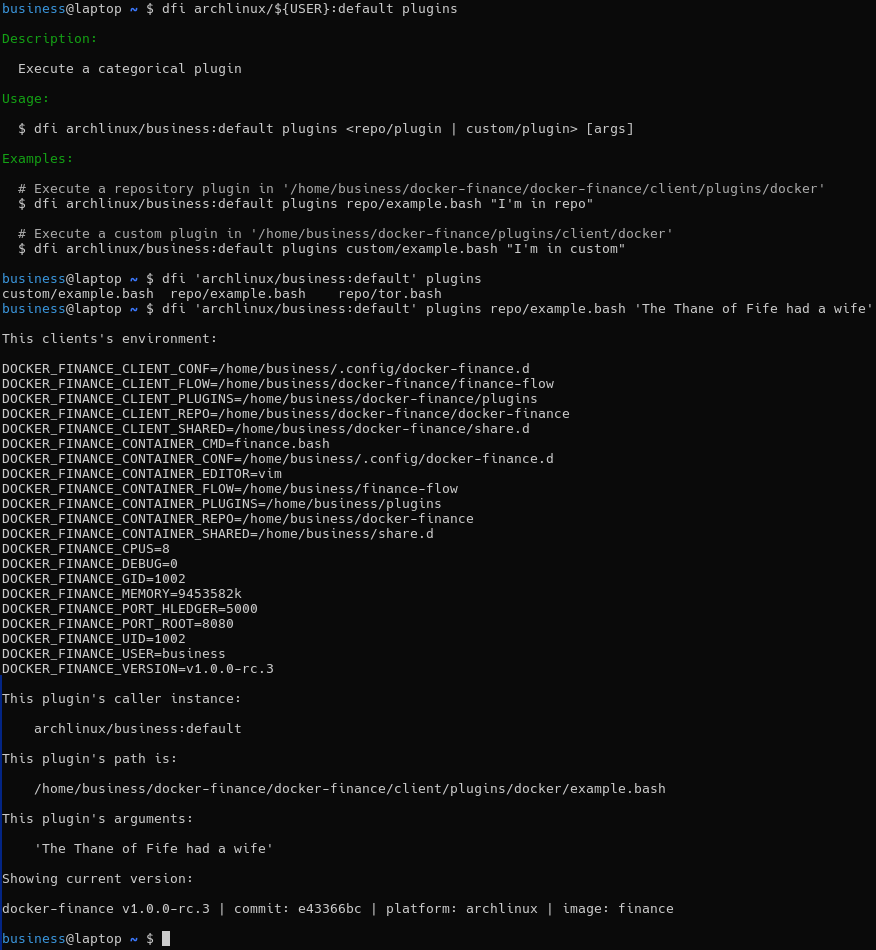876x950 pixels.
Task: Click "Showing current version:" text
Action: [x=98, y=879]
